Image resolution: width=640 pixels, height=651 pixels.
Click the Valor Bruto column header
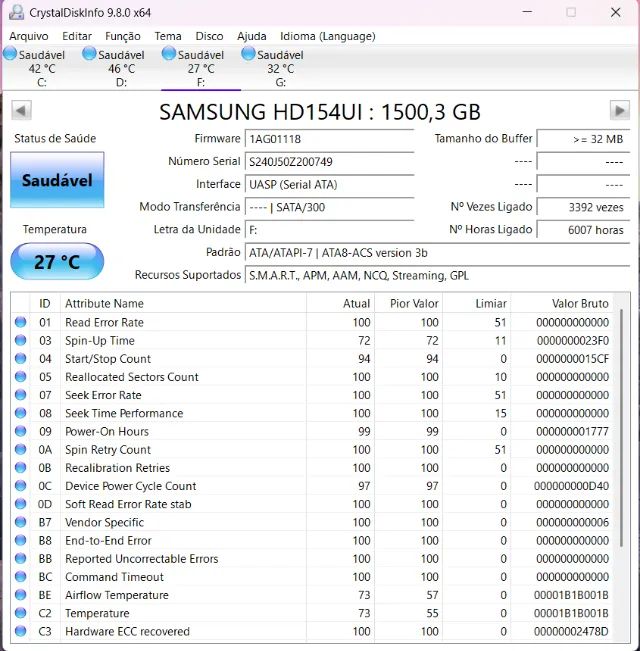pyautogui.click(x=562, y=303)
